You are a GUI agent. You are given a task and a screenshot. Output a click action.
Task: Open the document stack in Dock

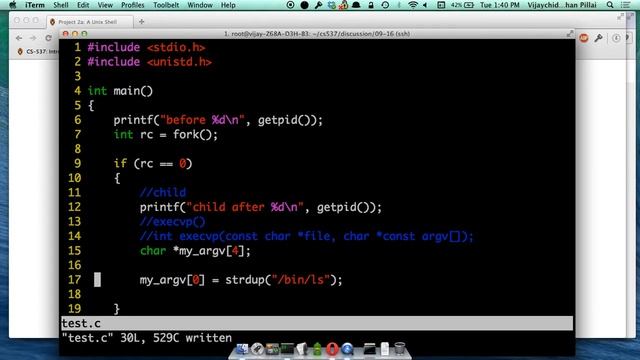coord(385,349)
